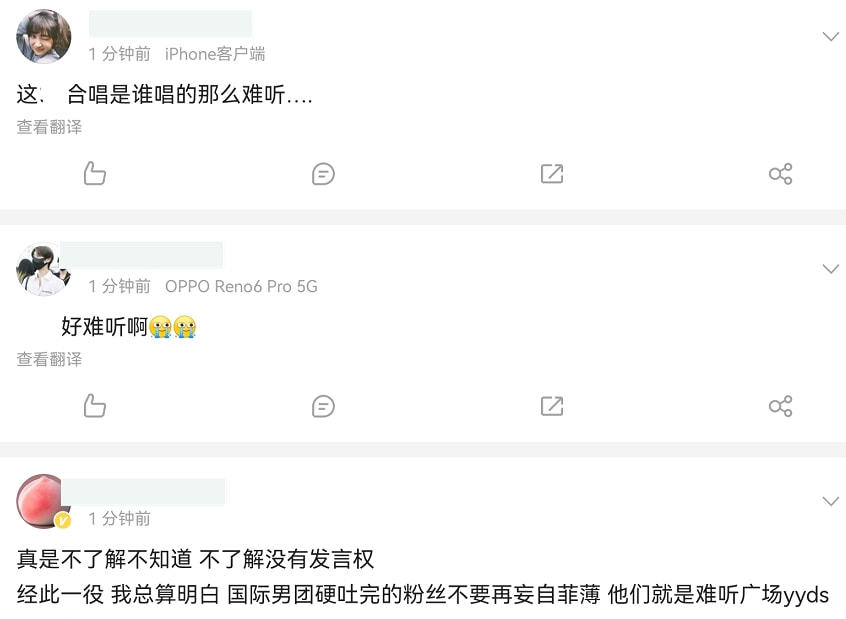Open replies on the first comment
This screenshot has width=846, height=619.
(x=323, y=174)
